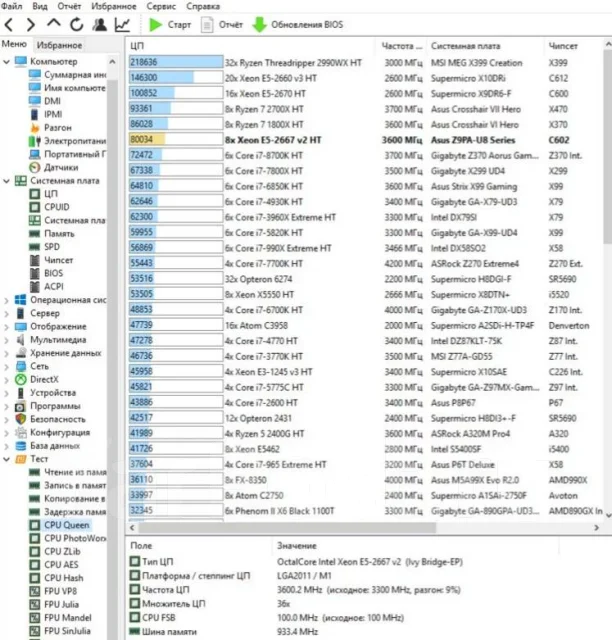Switch to the Меню sidebar tab

14,44
